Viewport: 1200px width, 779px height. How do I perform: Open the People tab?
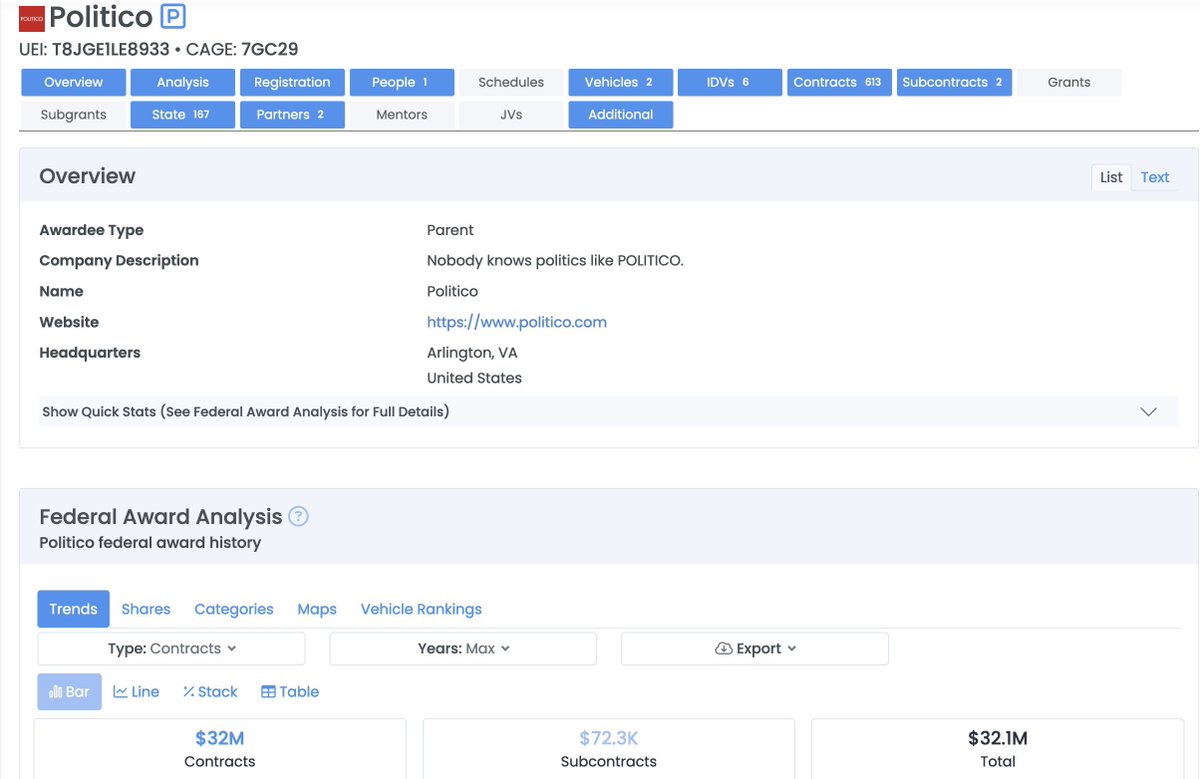402,82
